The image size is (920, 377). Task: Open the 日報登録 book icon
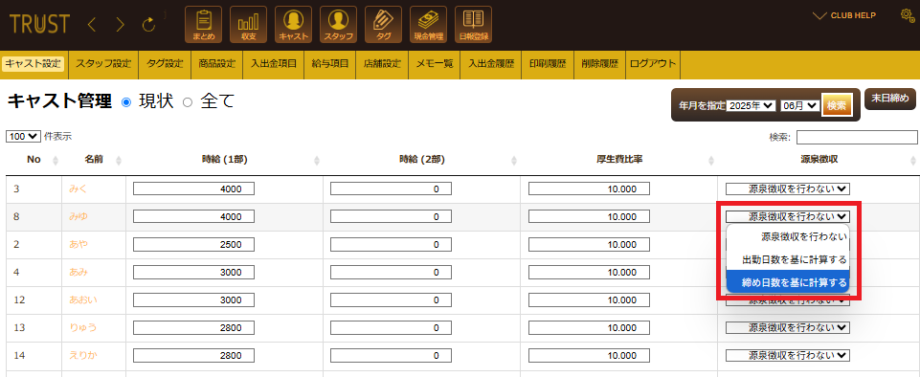tap(473, 25)
